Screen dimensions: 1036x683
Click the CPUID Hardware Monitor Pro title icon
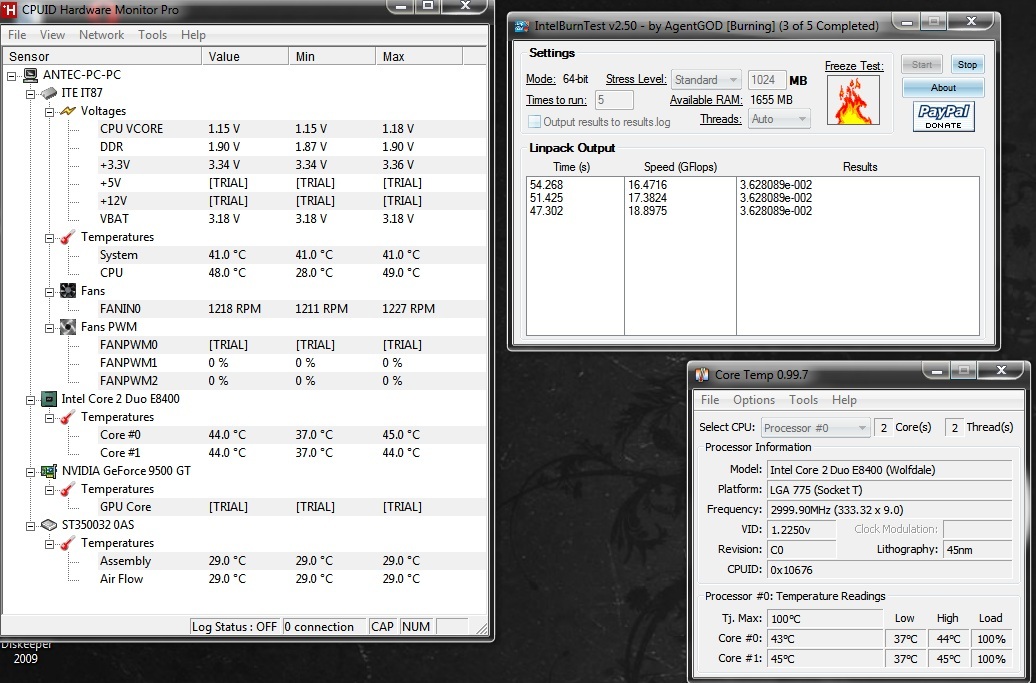tap(9, 9)
